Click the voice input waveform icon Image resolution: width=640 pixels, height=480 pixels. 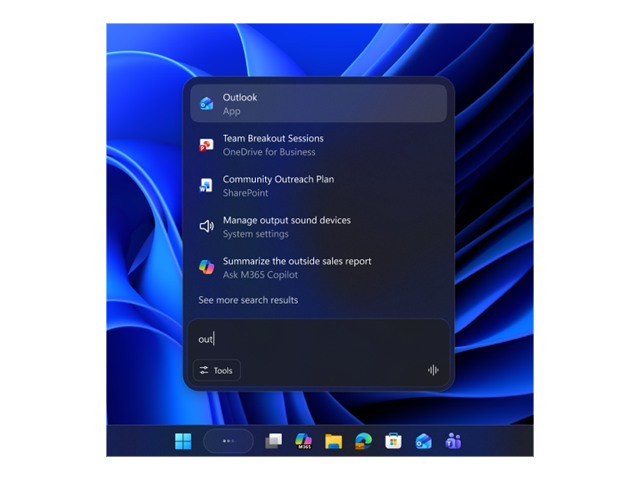433,370
